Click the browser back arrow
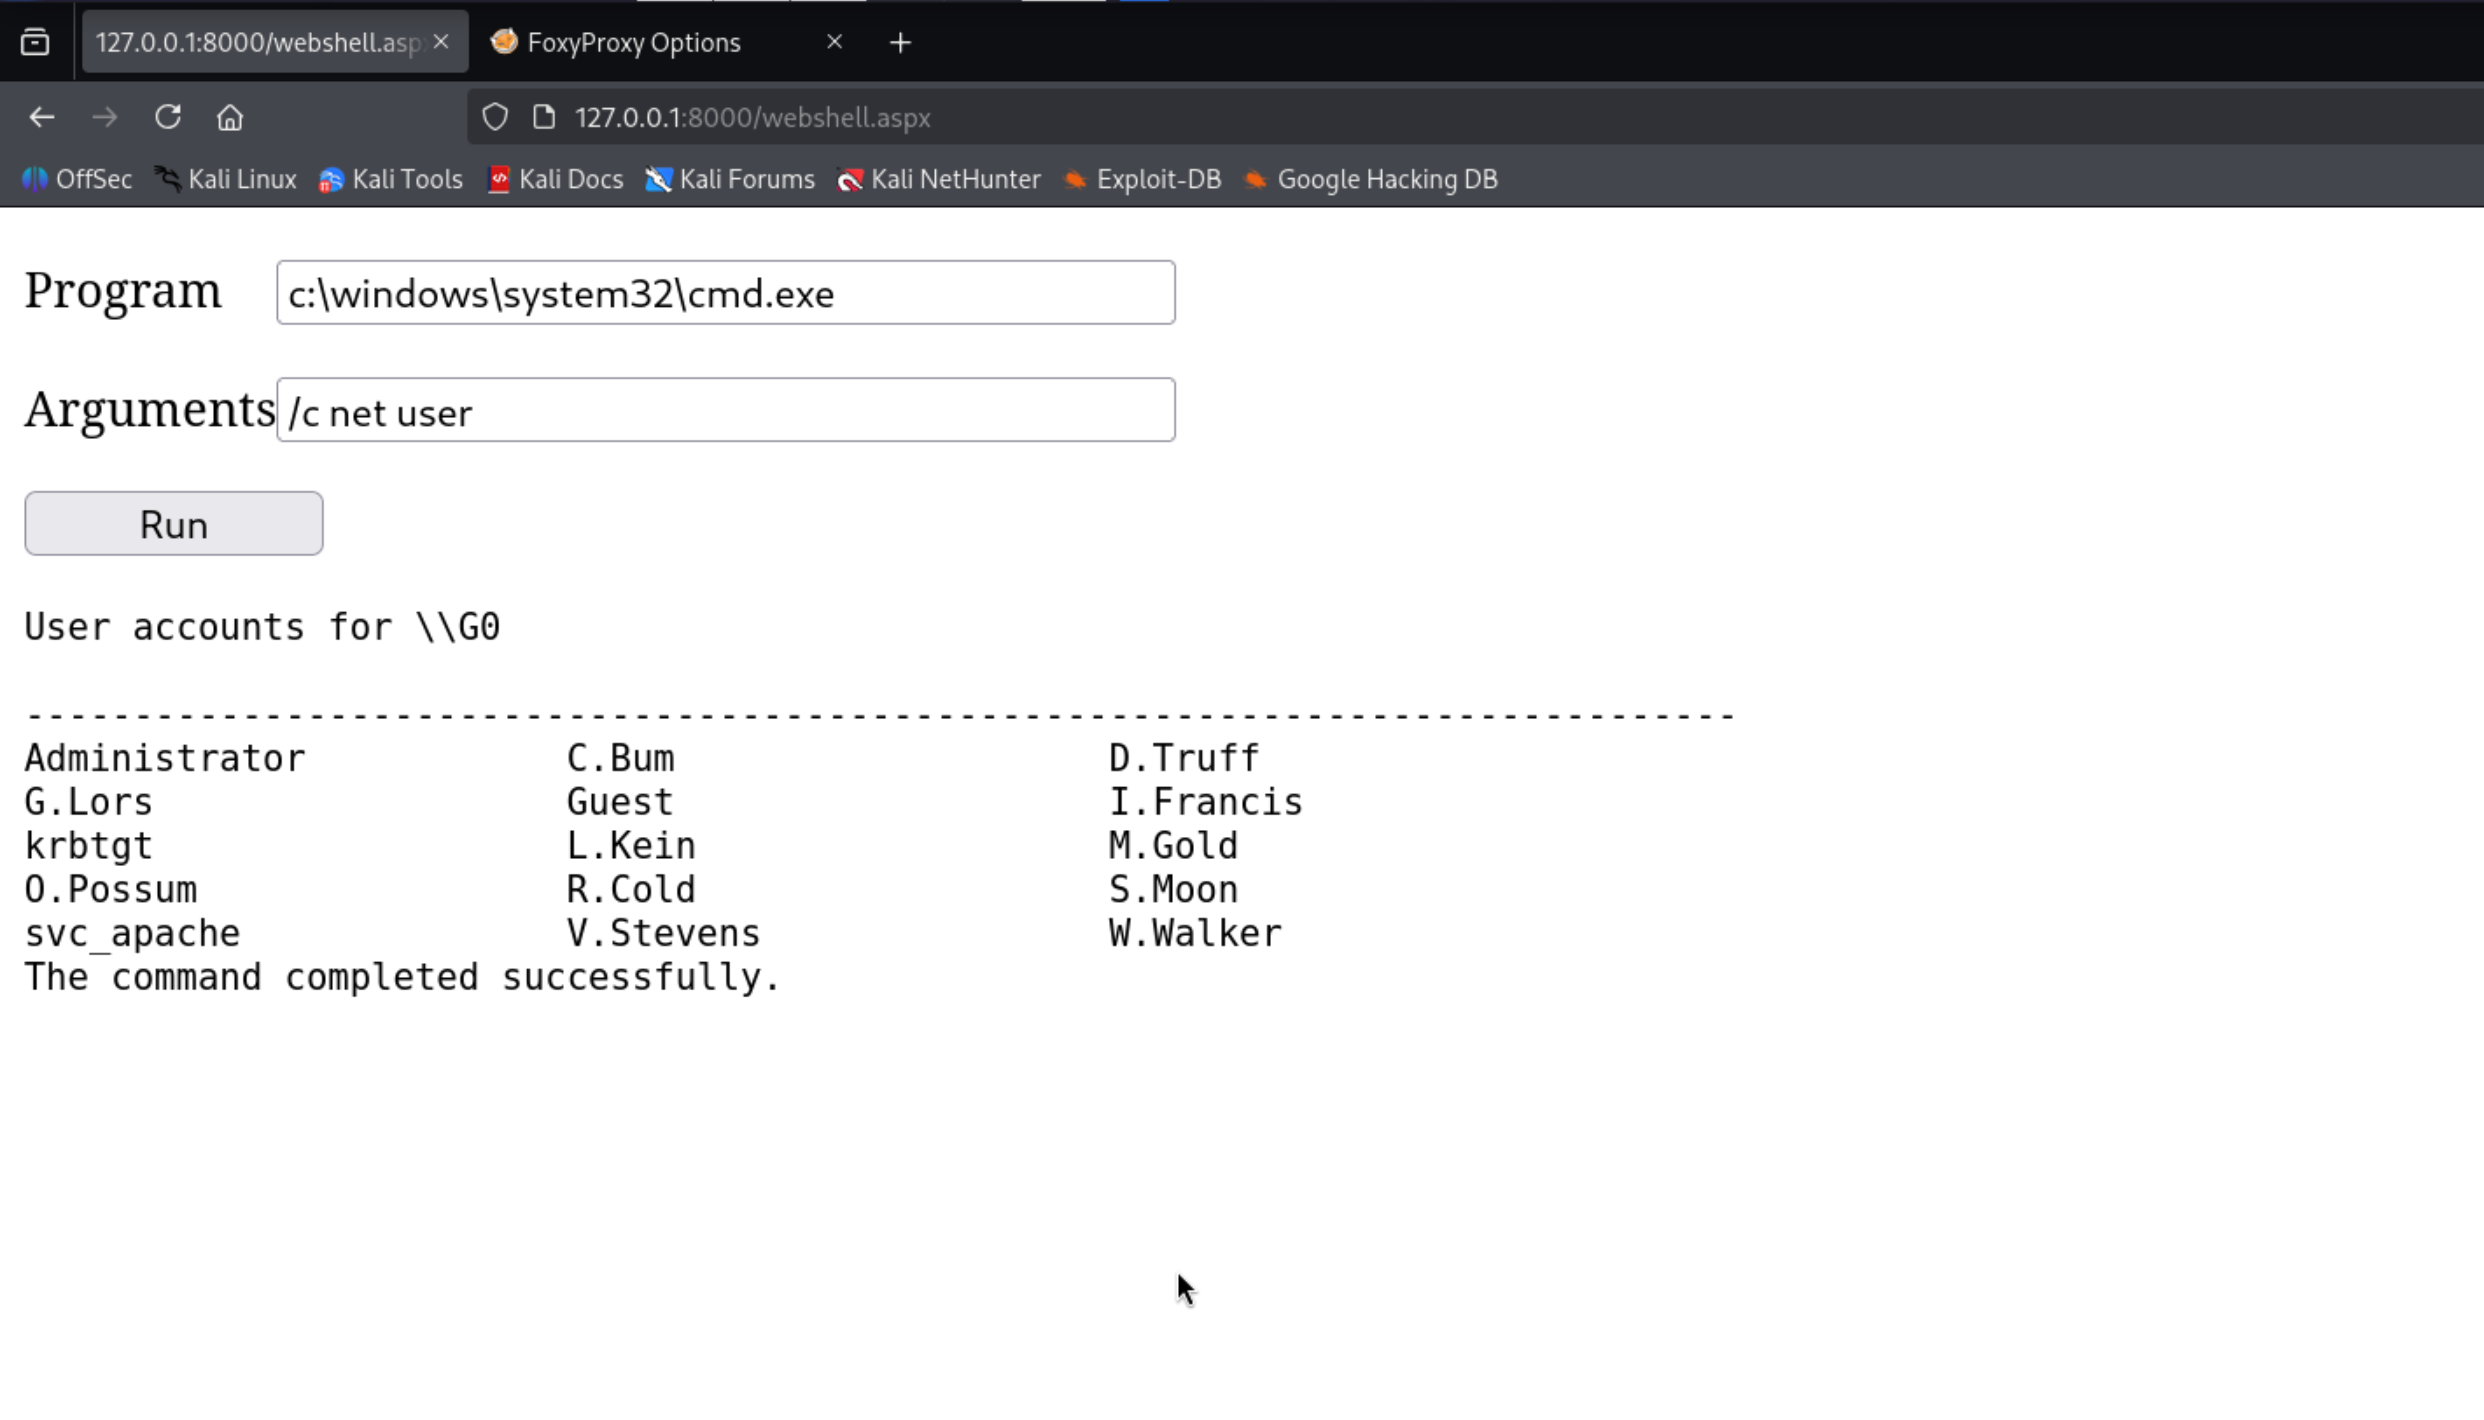Viewport: 2484px width, 1420px height. (x=42, y=118)
